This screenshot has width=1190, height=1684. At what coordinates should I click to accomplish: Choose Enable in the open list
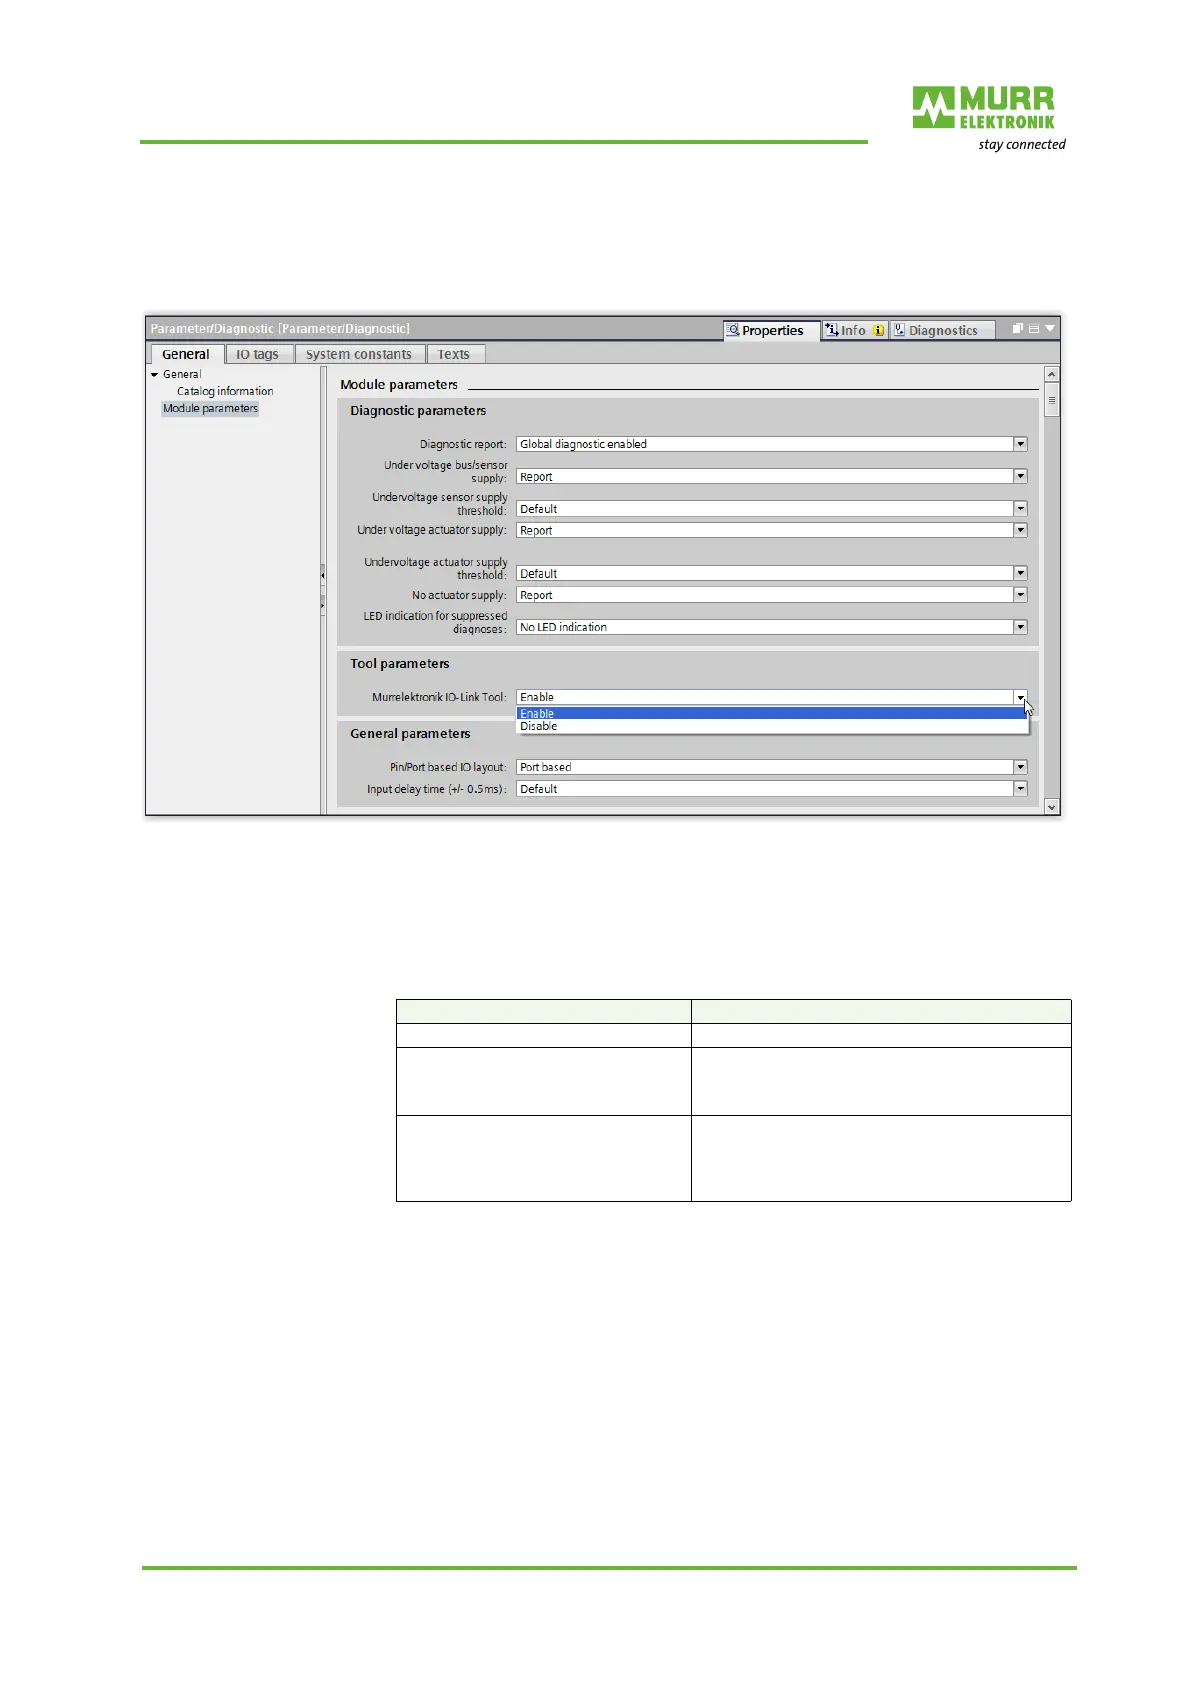[771, 714]
